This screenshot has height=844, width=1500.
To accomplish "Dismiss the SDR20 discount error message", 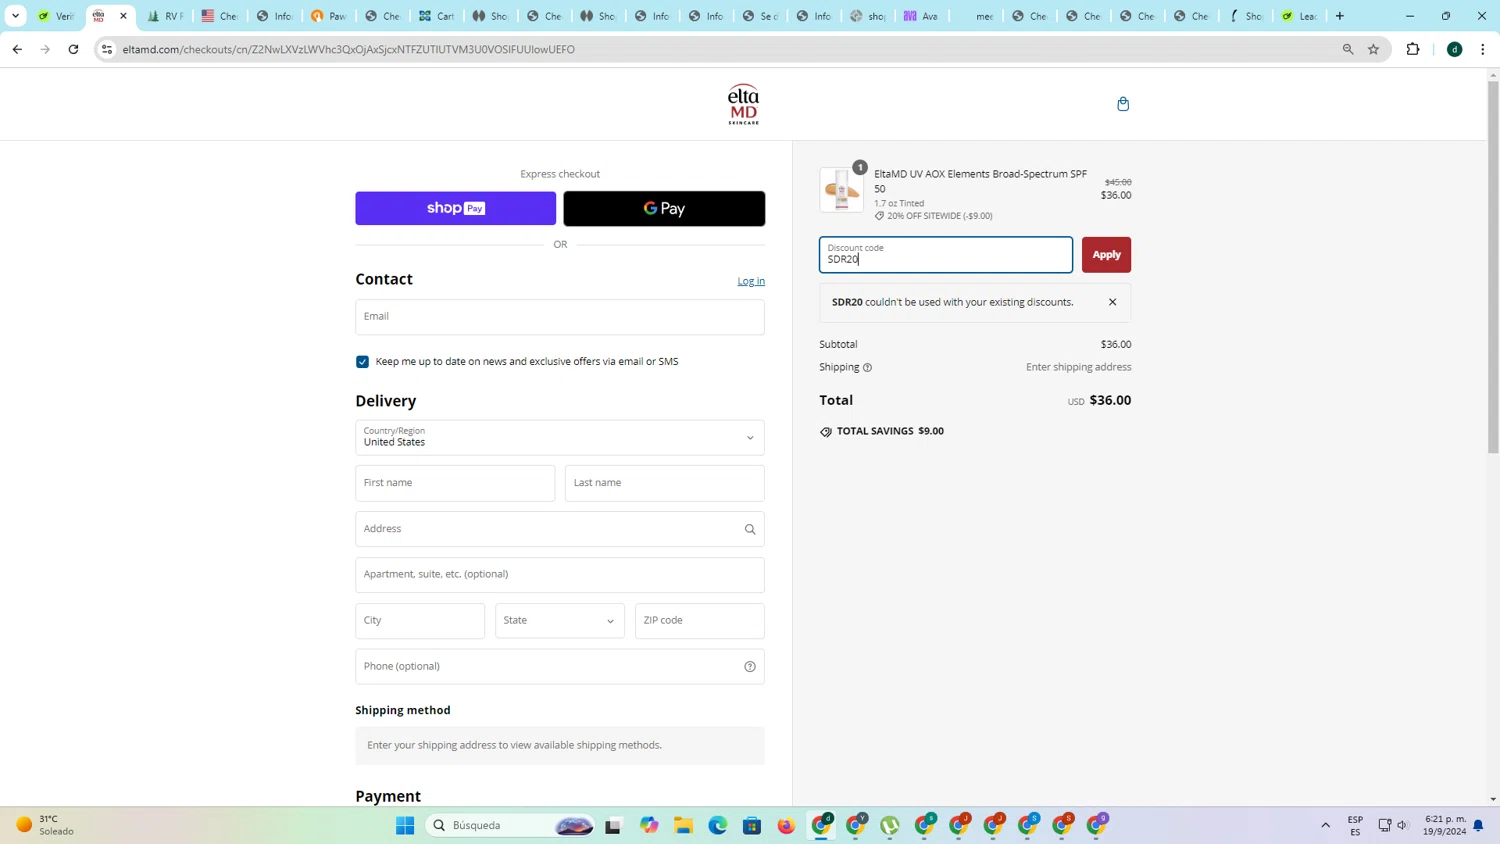I will (1112, 302).
